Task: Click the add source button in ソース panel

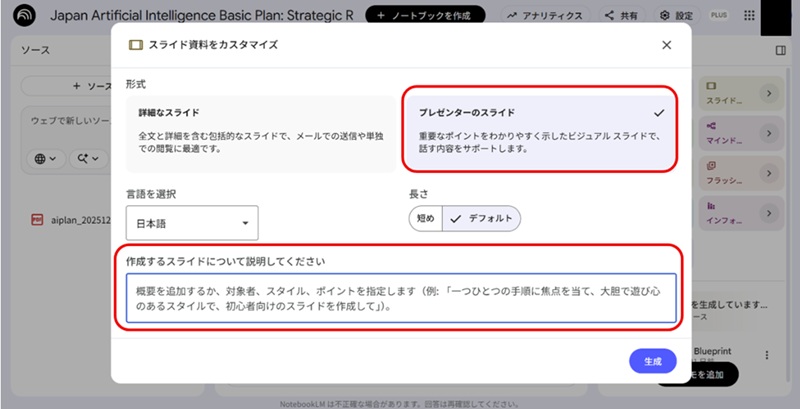Action: click(x=66, y=86)
